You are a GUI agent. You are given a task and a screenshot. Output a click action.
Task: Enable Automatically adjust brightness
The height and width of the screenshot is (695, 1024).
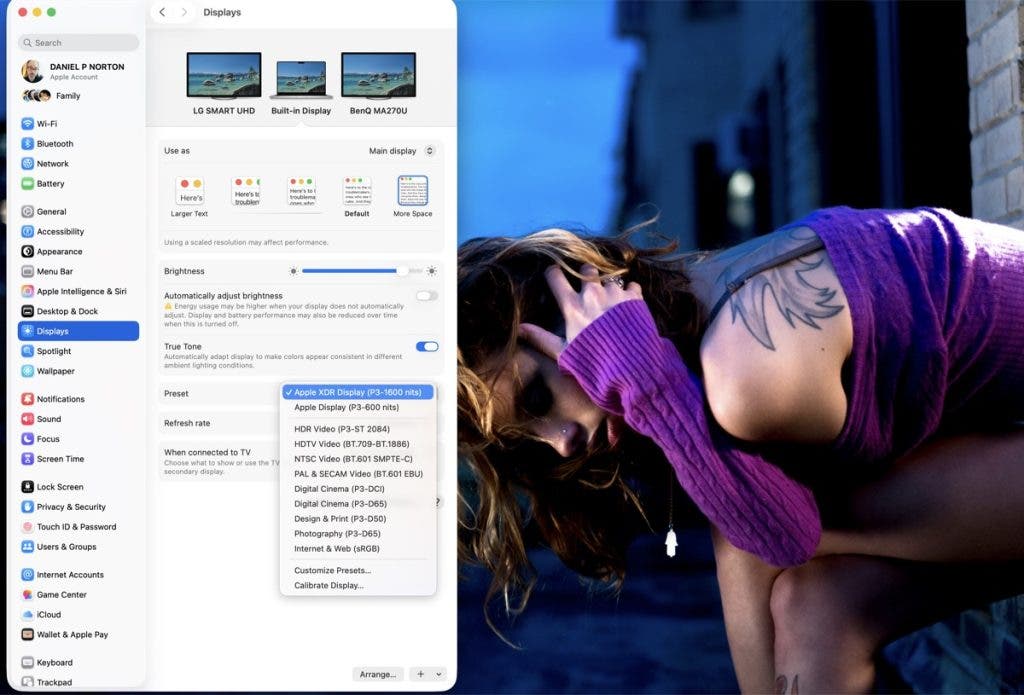[x=427, y=296]
